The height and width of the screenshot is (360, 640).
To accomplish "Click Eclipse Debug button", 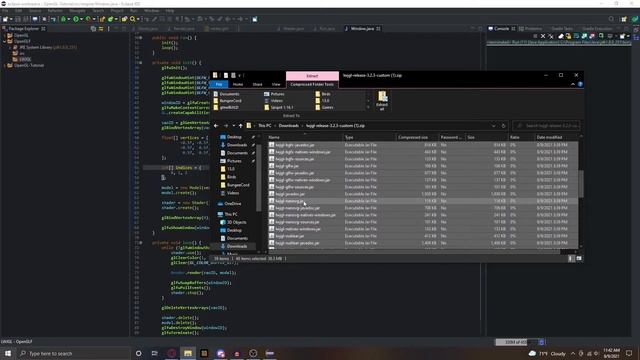I will click(x=63, y=19).
